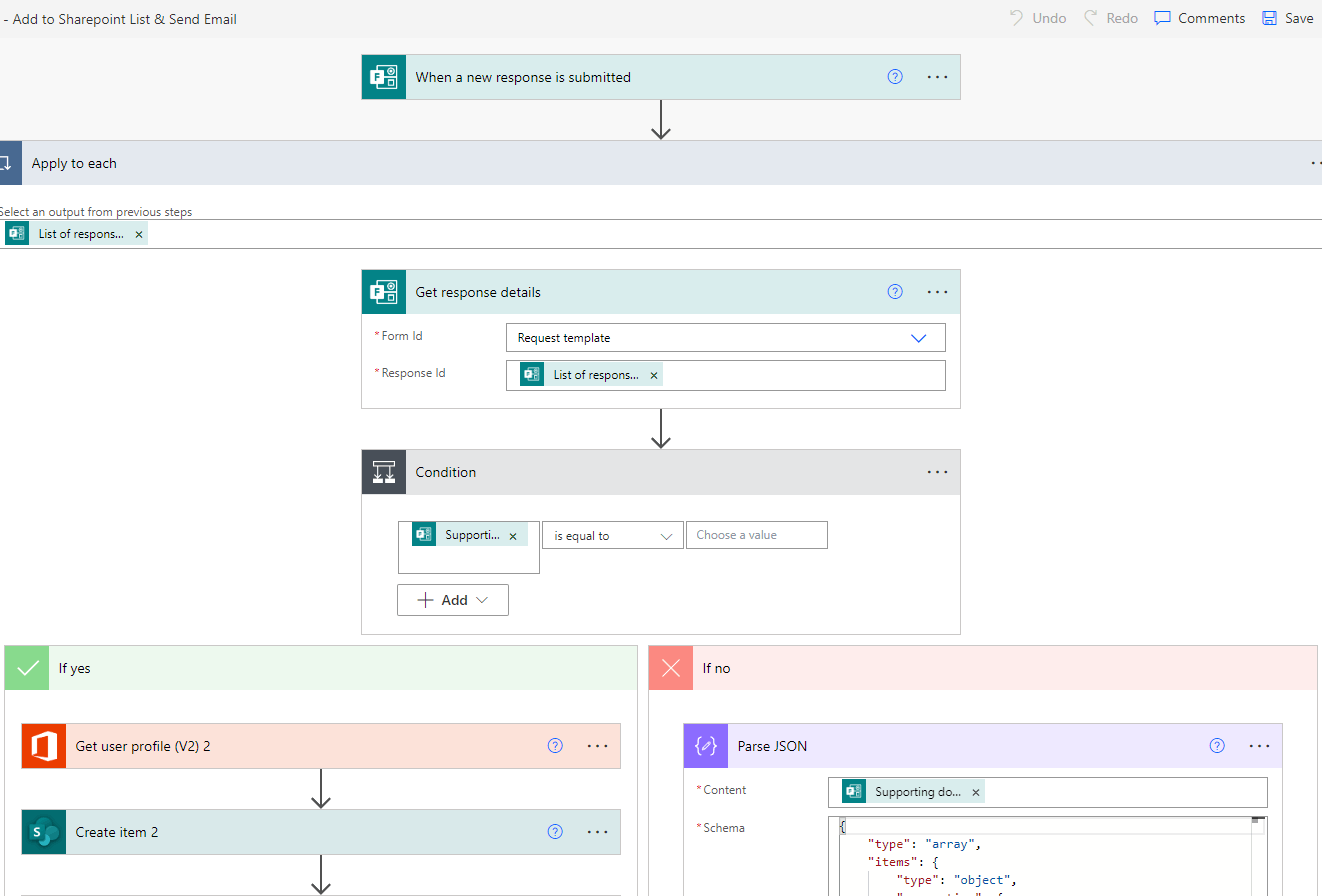This screenshot has height=896, width=1322.
Task: Click the 'If no' cross icon
Action: point(671,668)
